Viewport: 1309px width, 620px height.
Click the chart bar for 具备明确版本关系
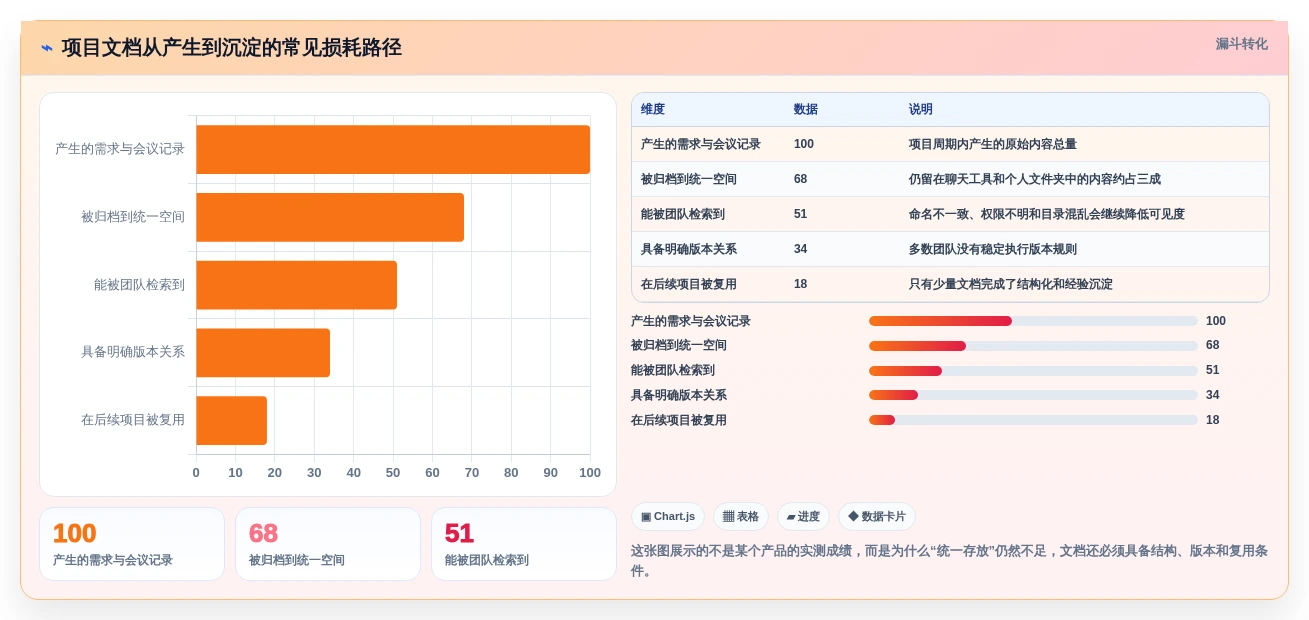click(263, 352)
